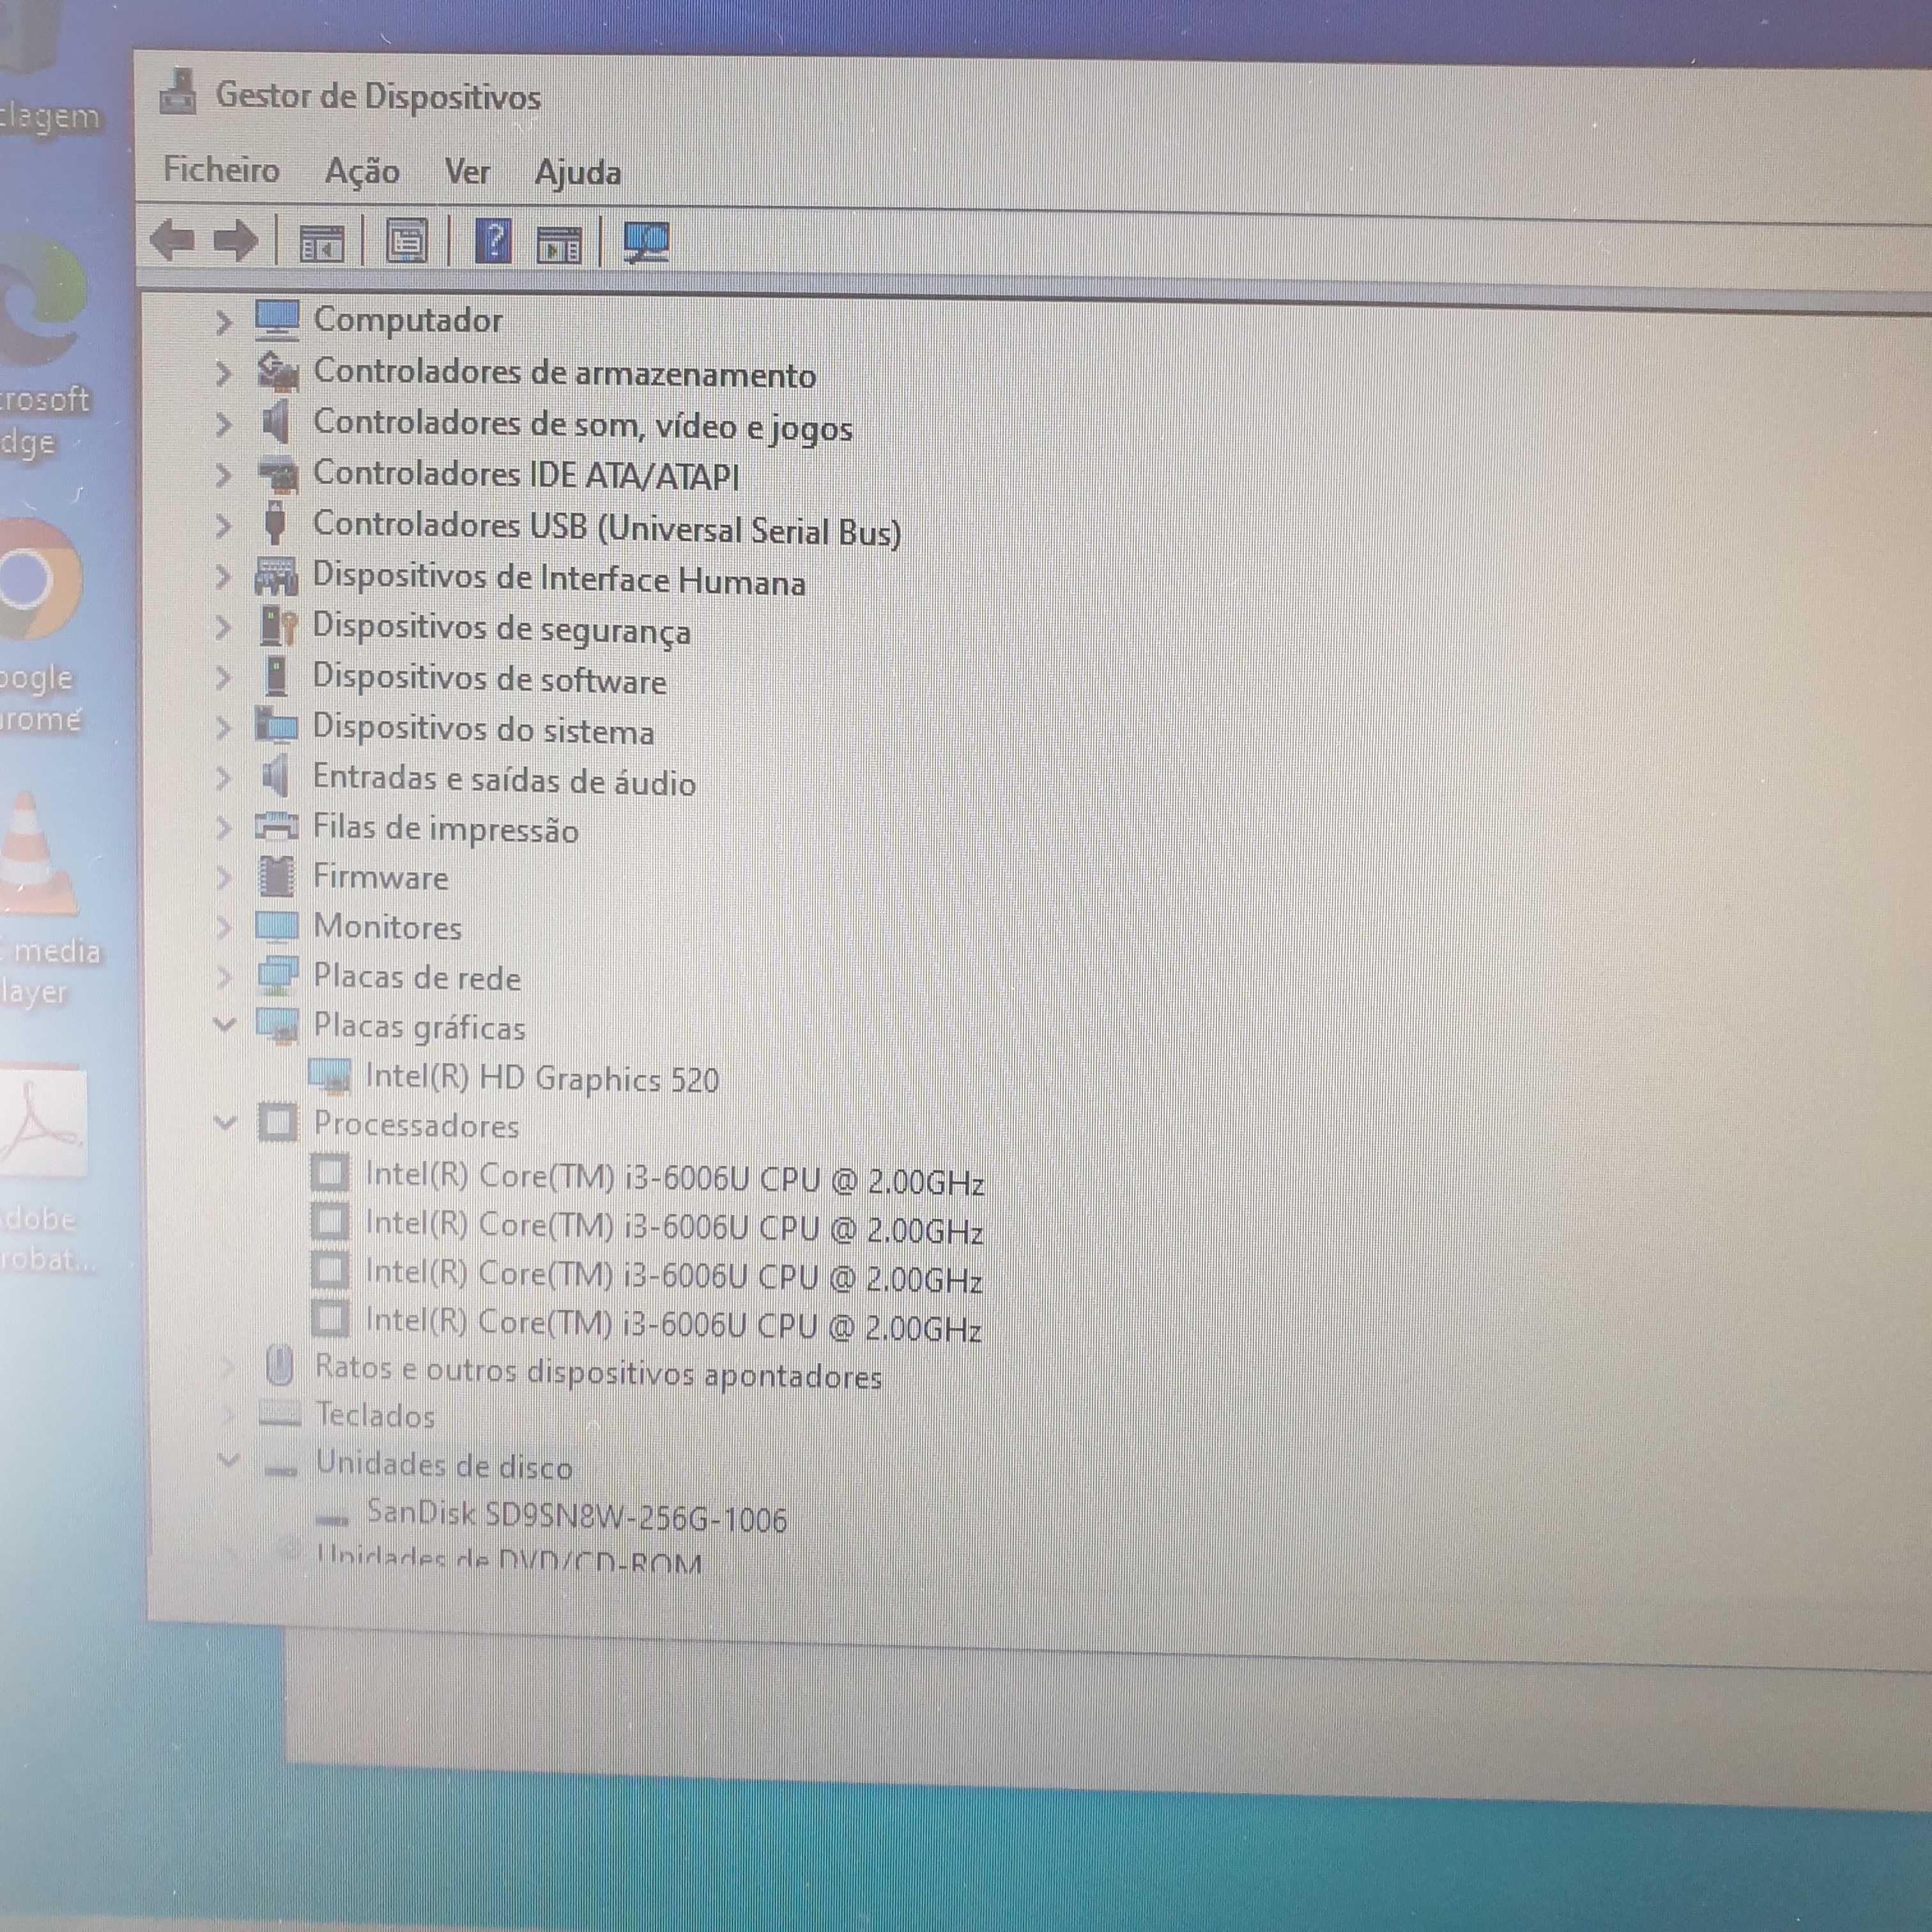Expand Controladores IDE ATA/ATAPI
The height and width of the screenshot is (1932, 1932).
coord(223,475)
